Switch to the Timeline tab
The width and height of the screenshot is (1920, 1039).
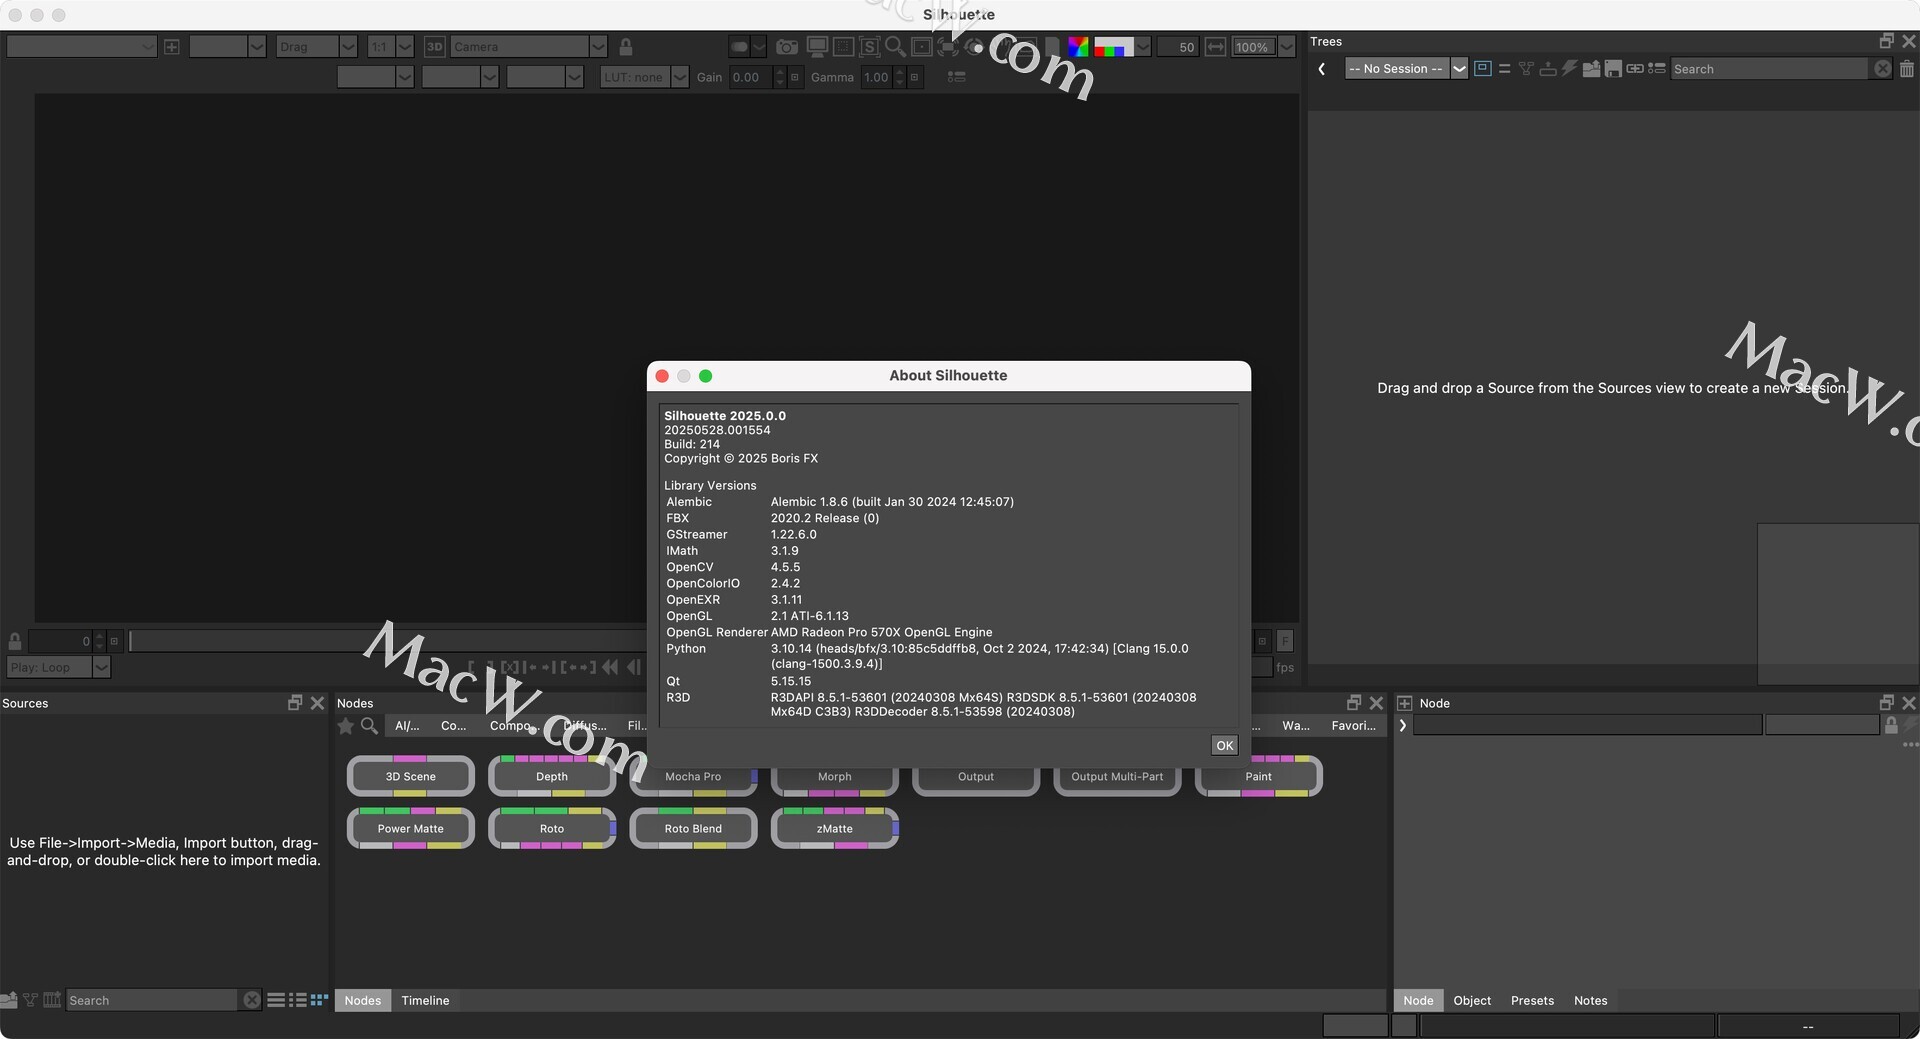(x=425, y=1000)
